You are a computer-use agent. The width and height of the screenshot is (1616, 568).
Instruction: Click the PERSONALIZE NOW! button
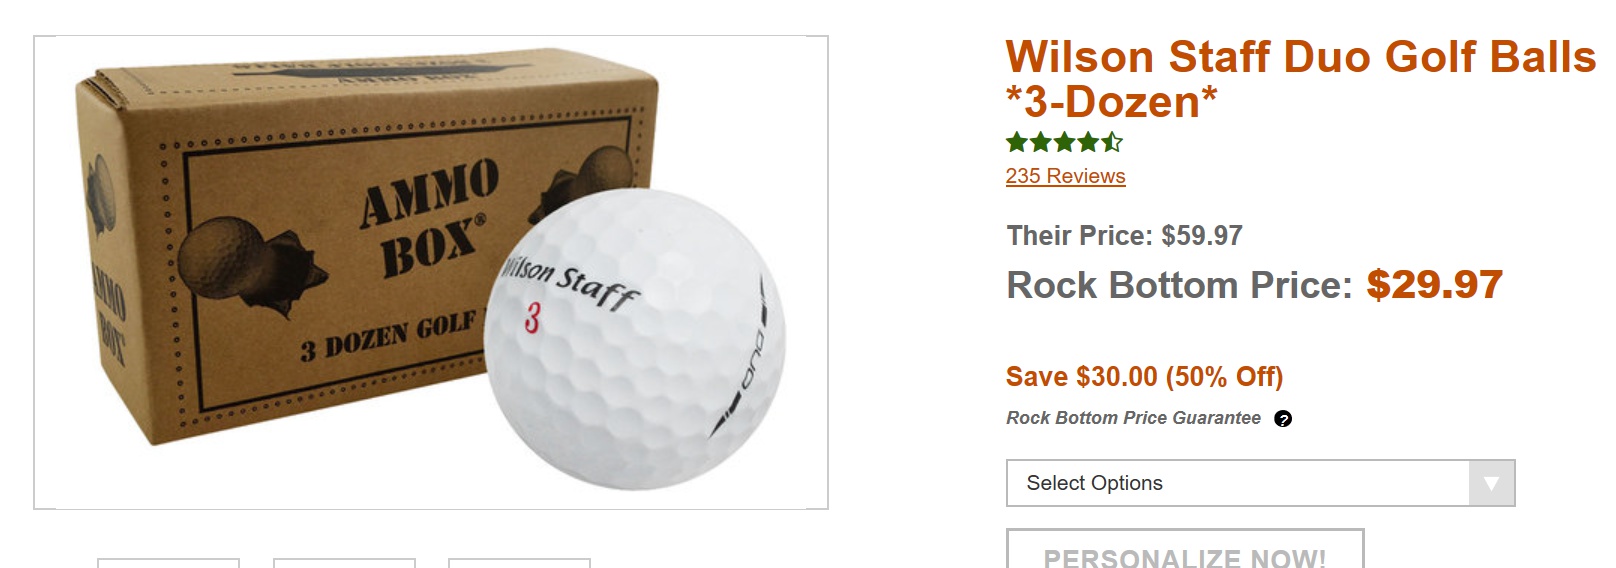click(1185, 550)
